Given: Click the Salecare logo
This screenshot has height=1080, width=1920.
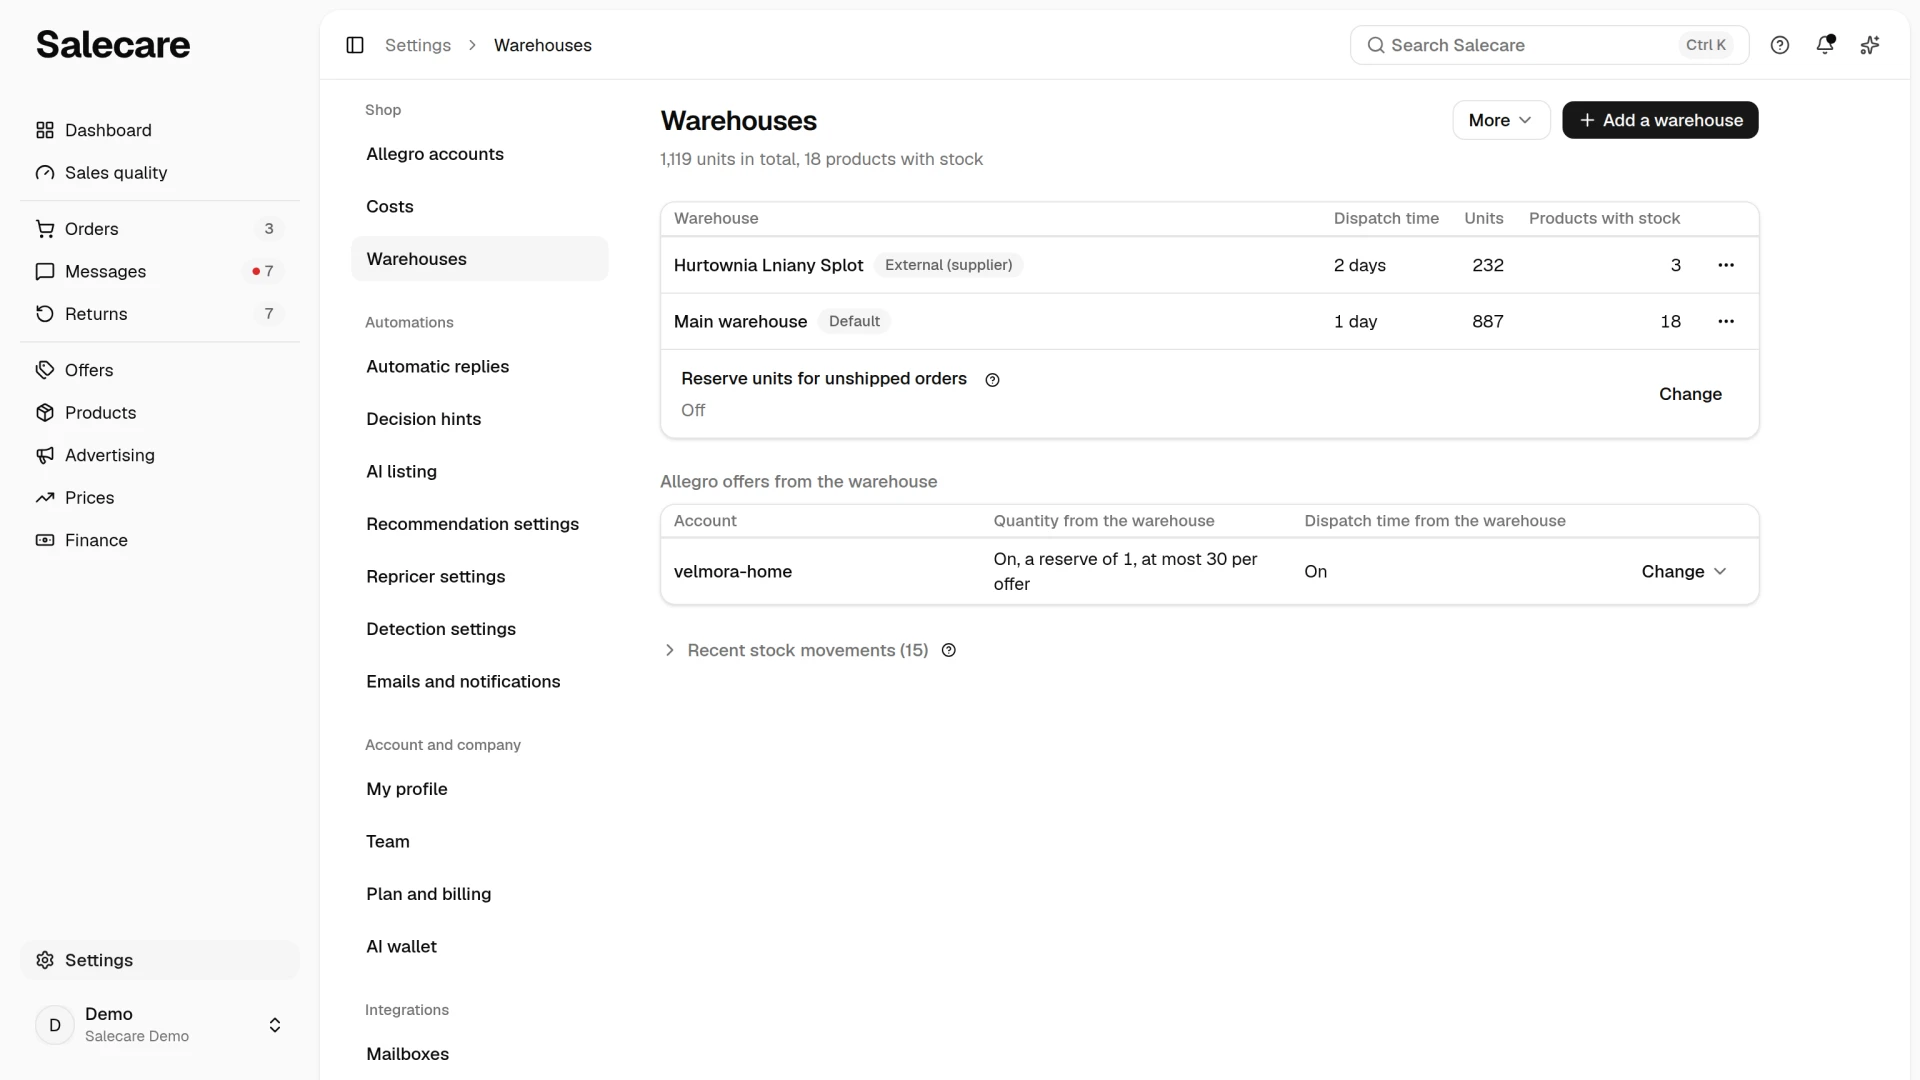Looking at the screenshot, I should (113, 45).
